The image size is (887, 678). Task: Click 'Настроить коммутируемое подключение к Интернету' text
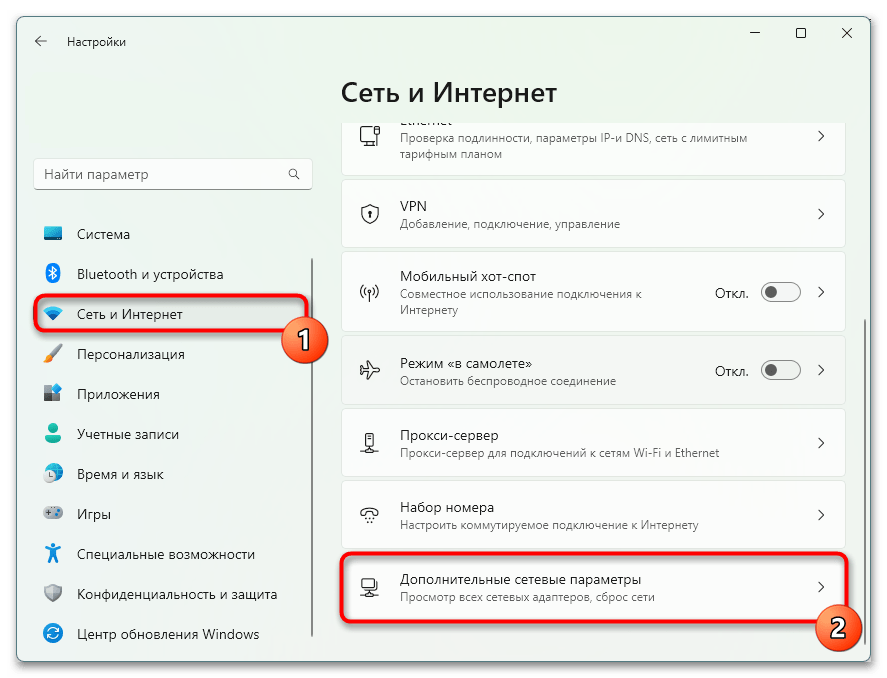coord(549,525)
